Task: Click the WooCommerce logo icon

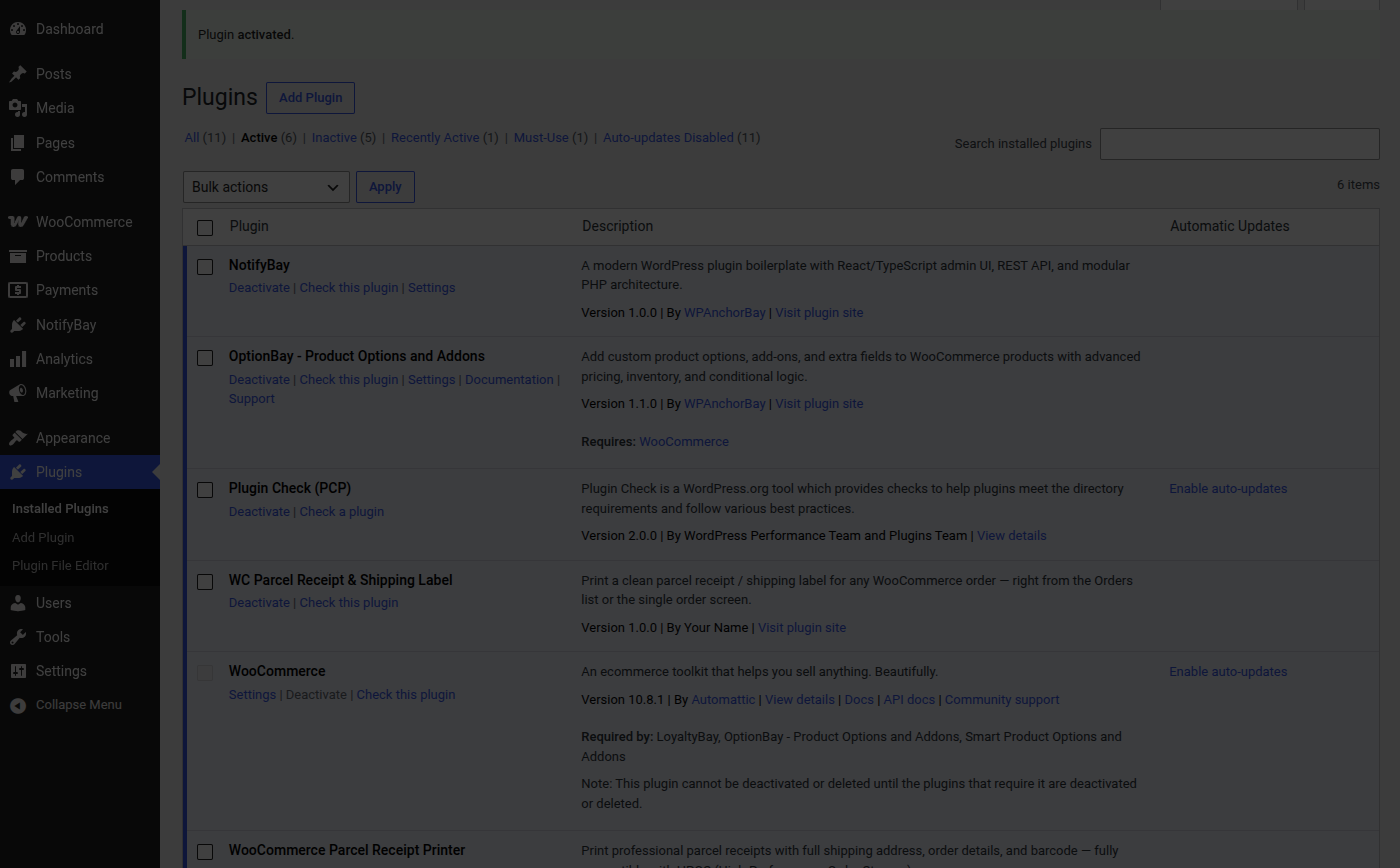Action: tap(18, 222)
